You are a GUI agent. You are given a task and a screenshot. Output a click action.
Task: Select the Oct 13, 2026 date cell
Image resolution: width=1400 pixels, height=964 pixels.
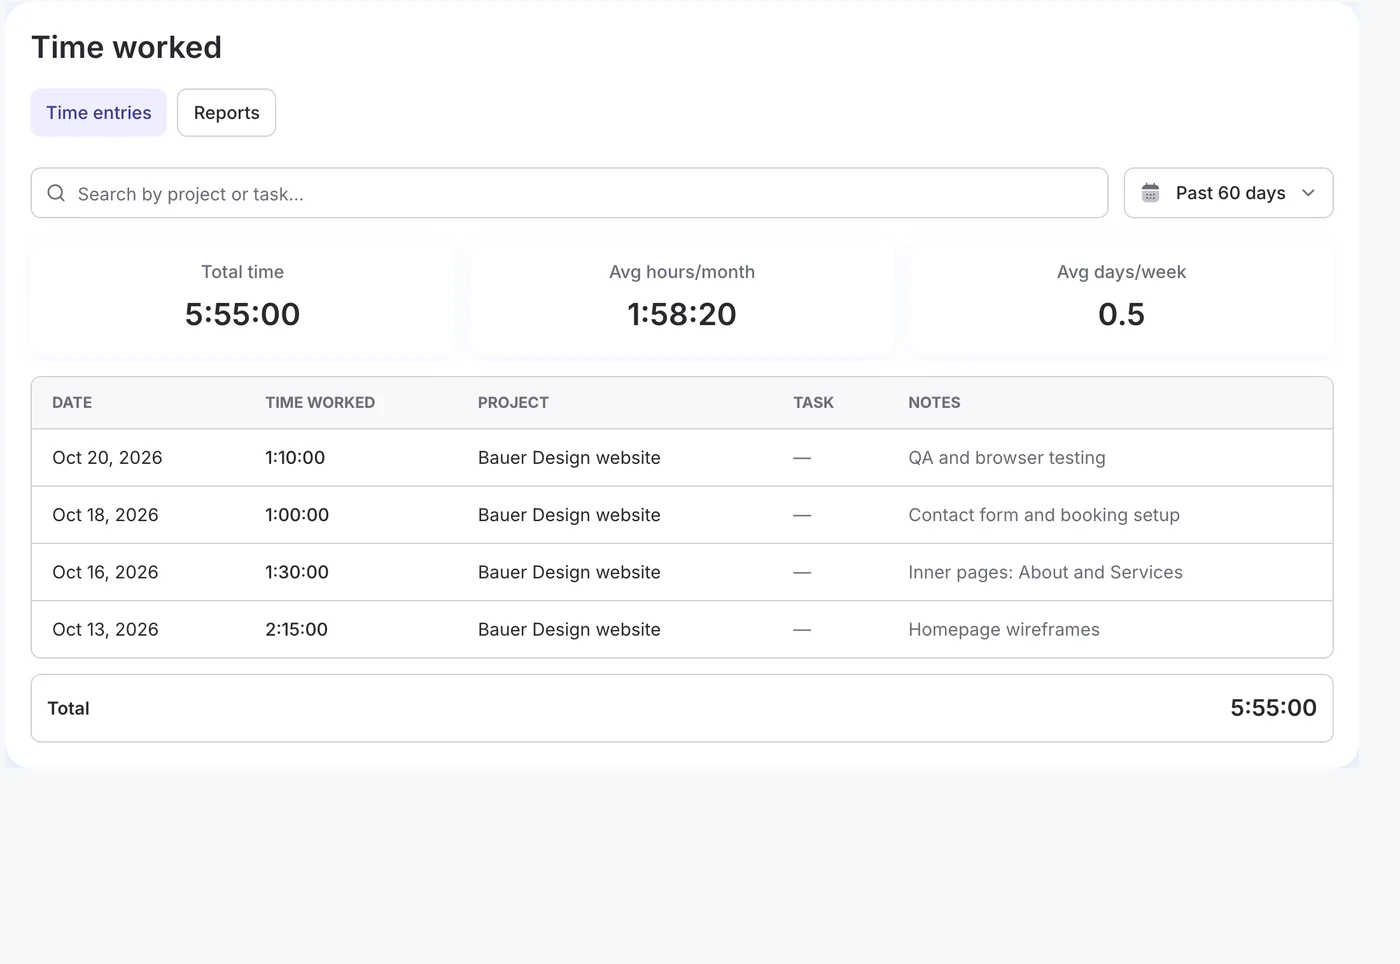(105, 629)
